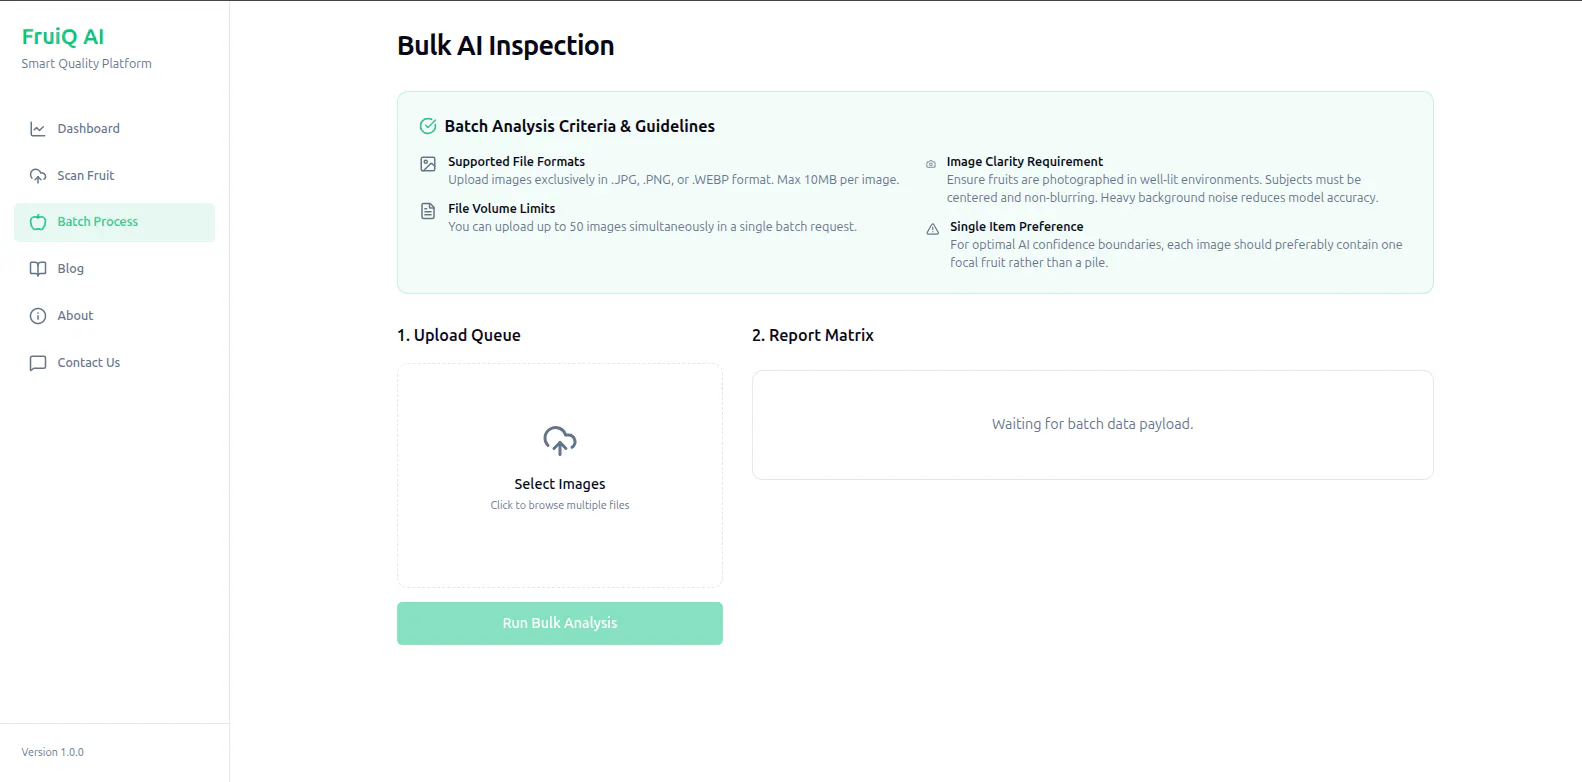Click the checkmark icon beside Batch Analysis Criteria
Screen dimensions: 1582x782
click(x=428, y=126)
